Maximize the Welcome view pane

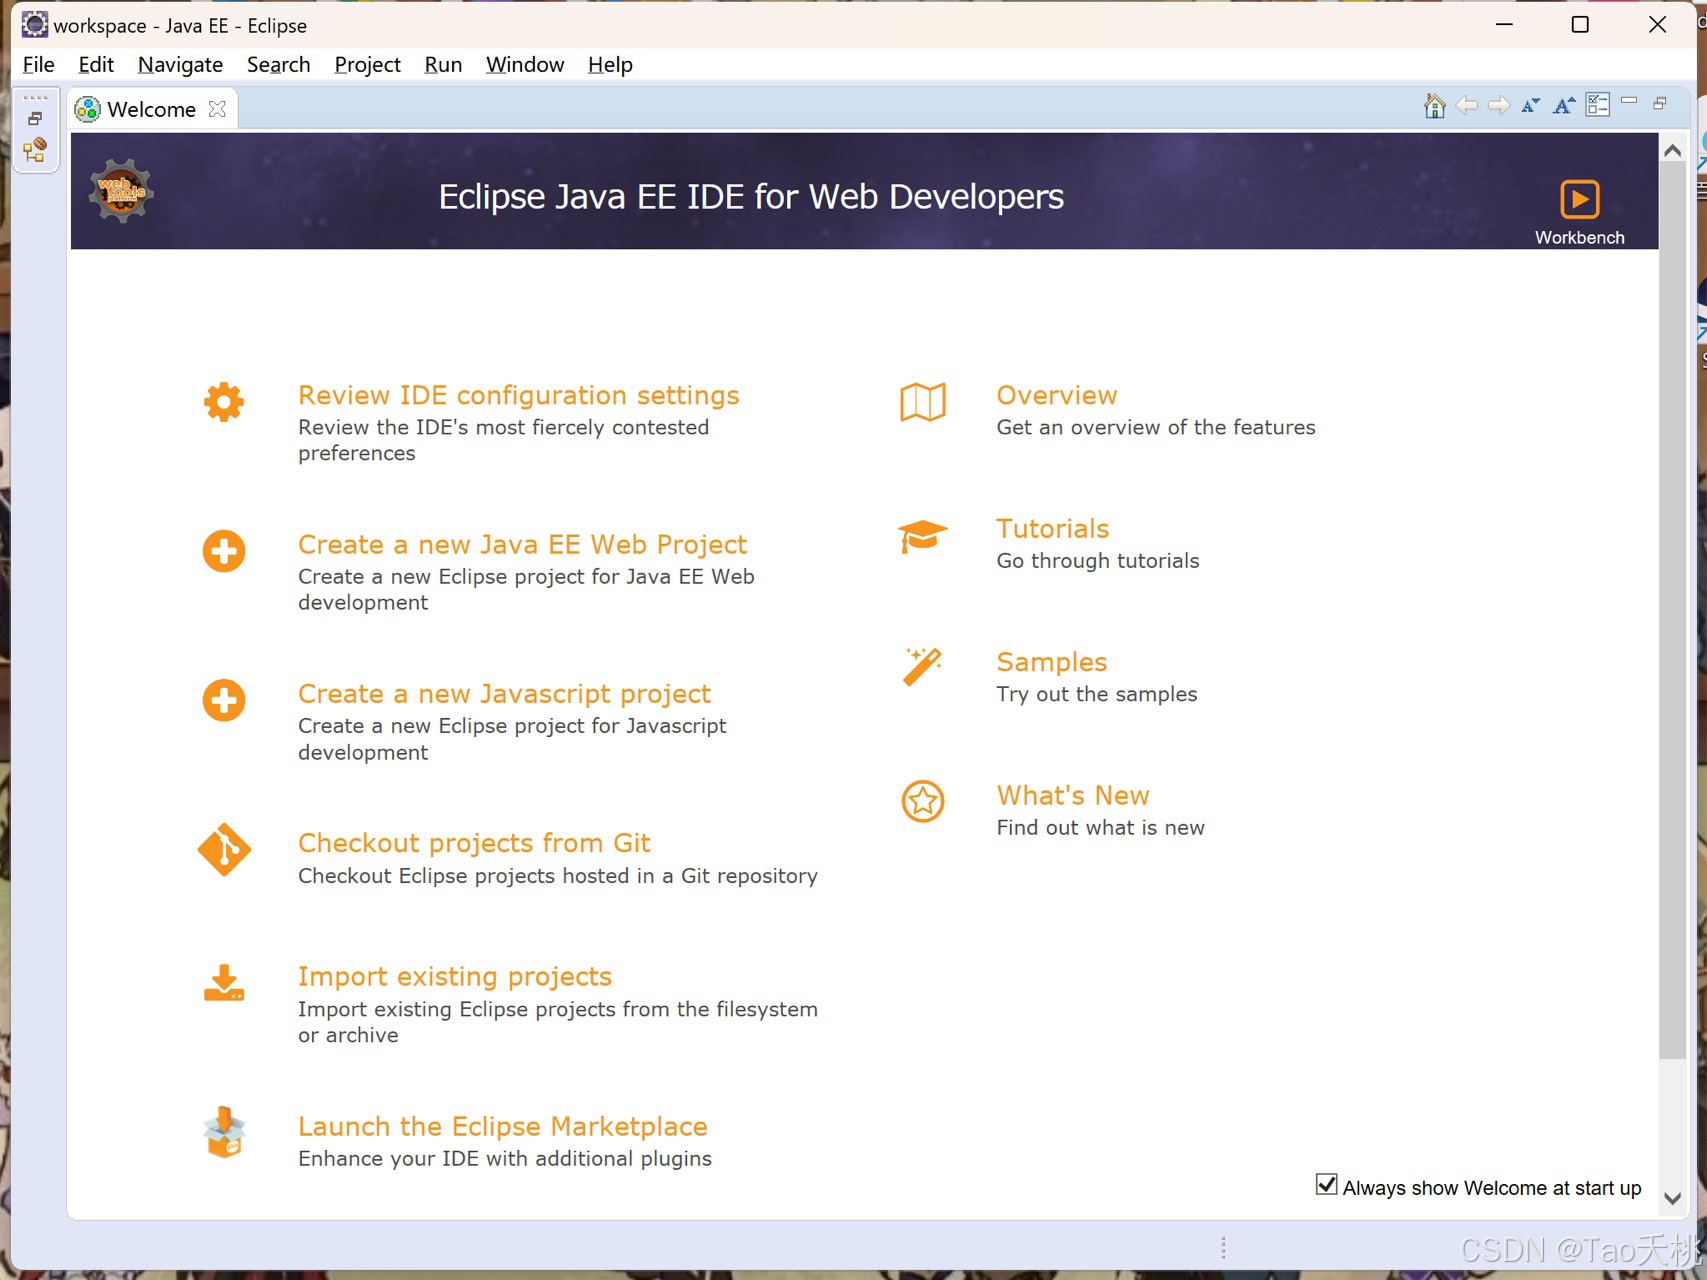tap(1660, 103)
